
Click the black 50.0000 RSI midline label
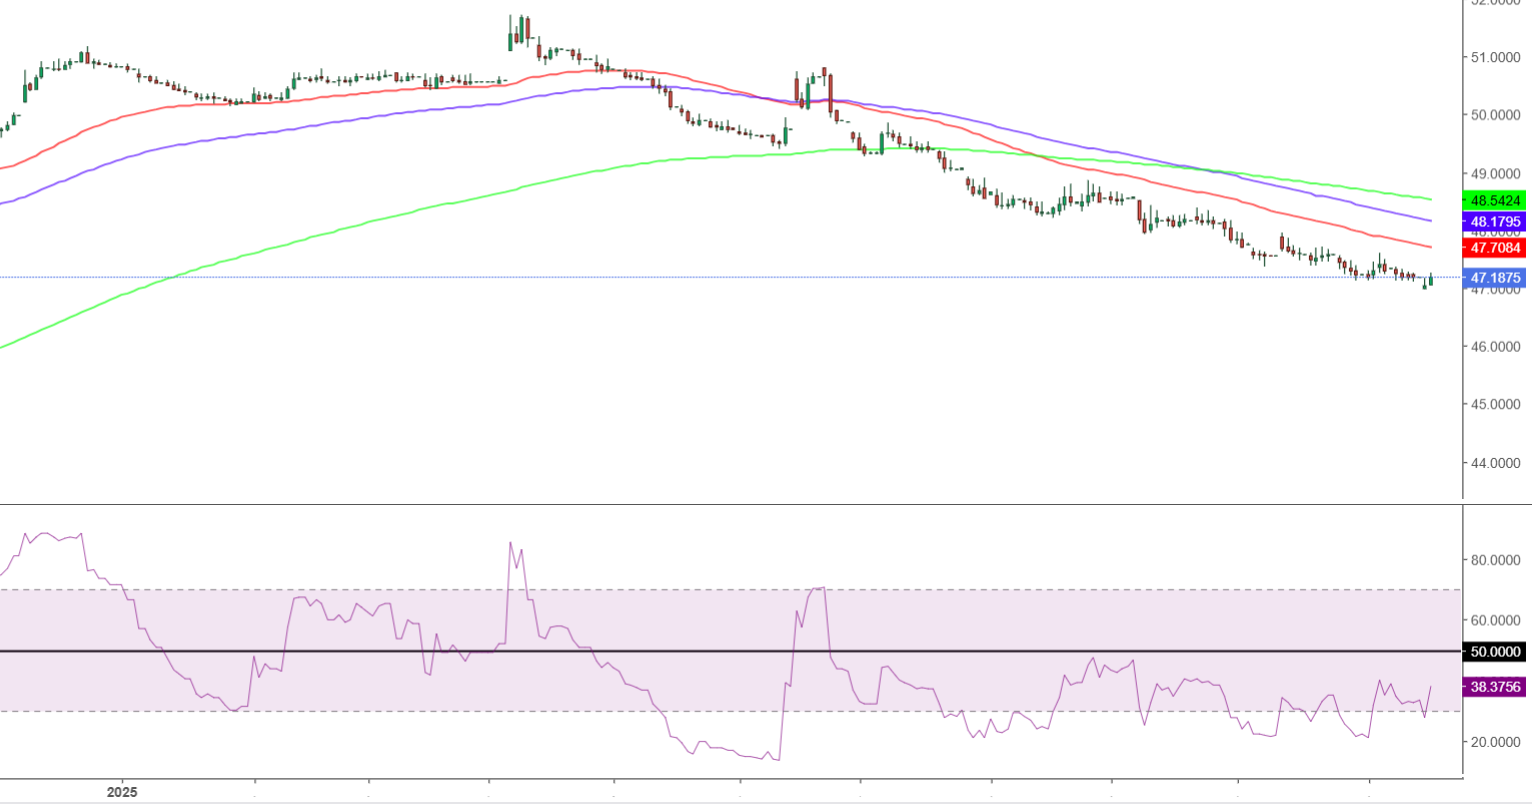click(x=1493, y=652)
